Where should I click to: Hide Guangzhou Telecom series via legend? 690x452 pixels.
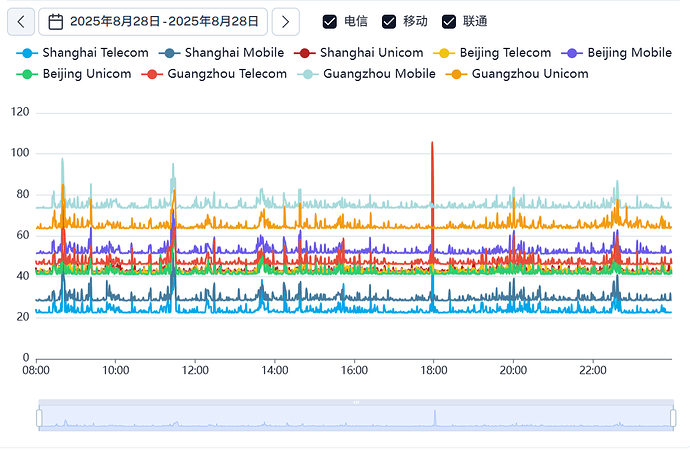click(214, 74)
